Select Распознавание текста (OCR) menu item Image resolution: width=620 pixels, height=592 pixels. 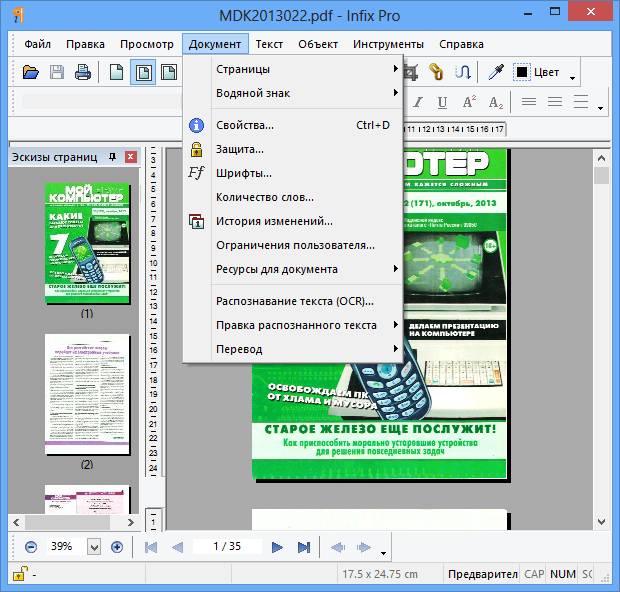(294, 301)
